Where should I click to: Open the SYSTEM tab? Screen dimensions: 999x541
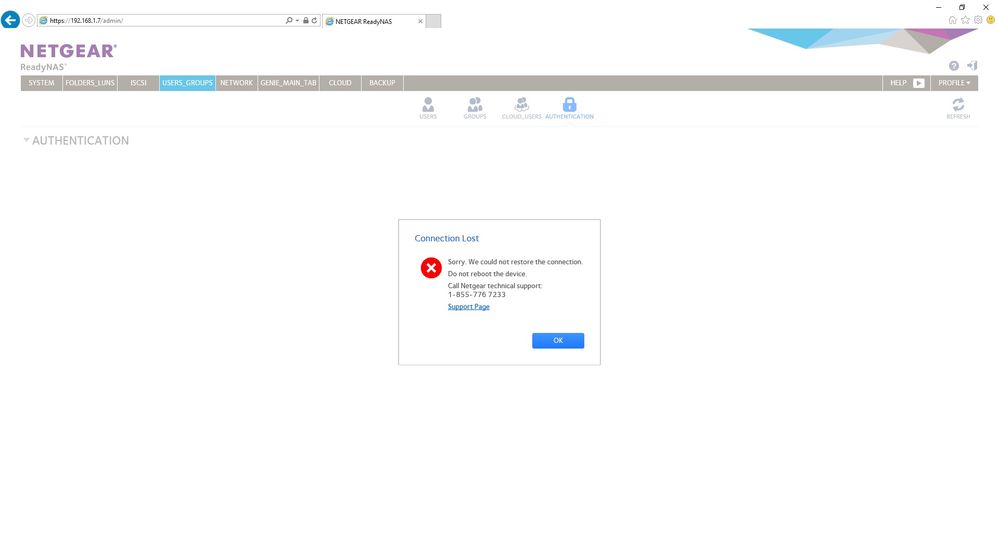41,83
